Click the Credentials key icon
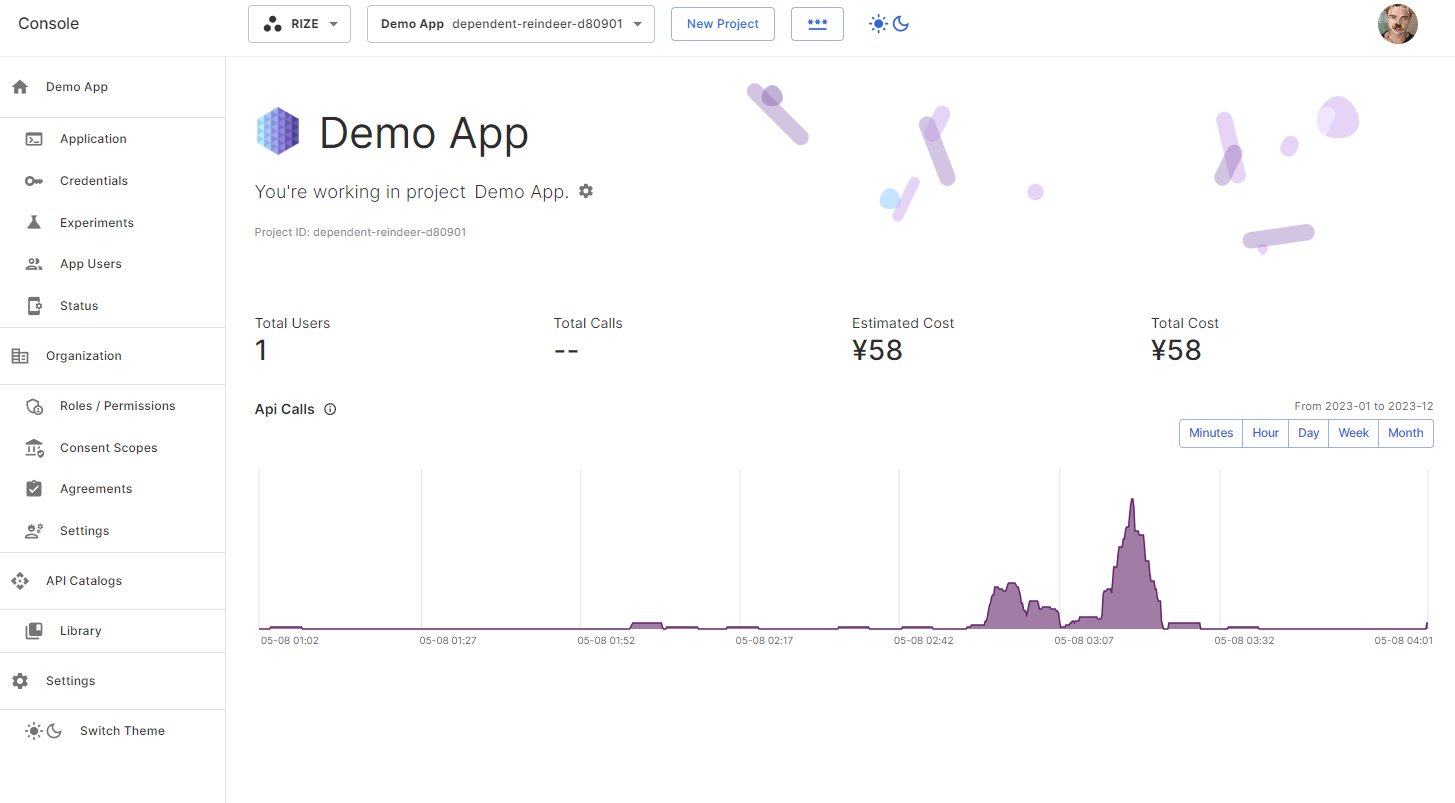Screen dimensions: 1455x803 (x=34, y=181)
